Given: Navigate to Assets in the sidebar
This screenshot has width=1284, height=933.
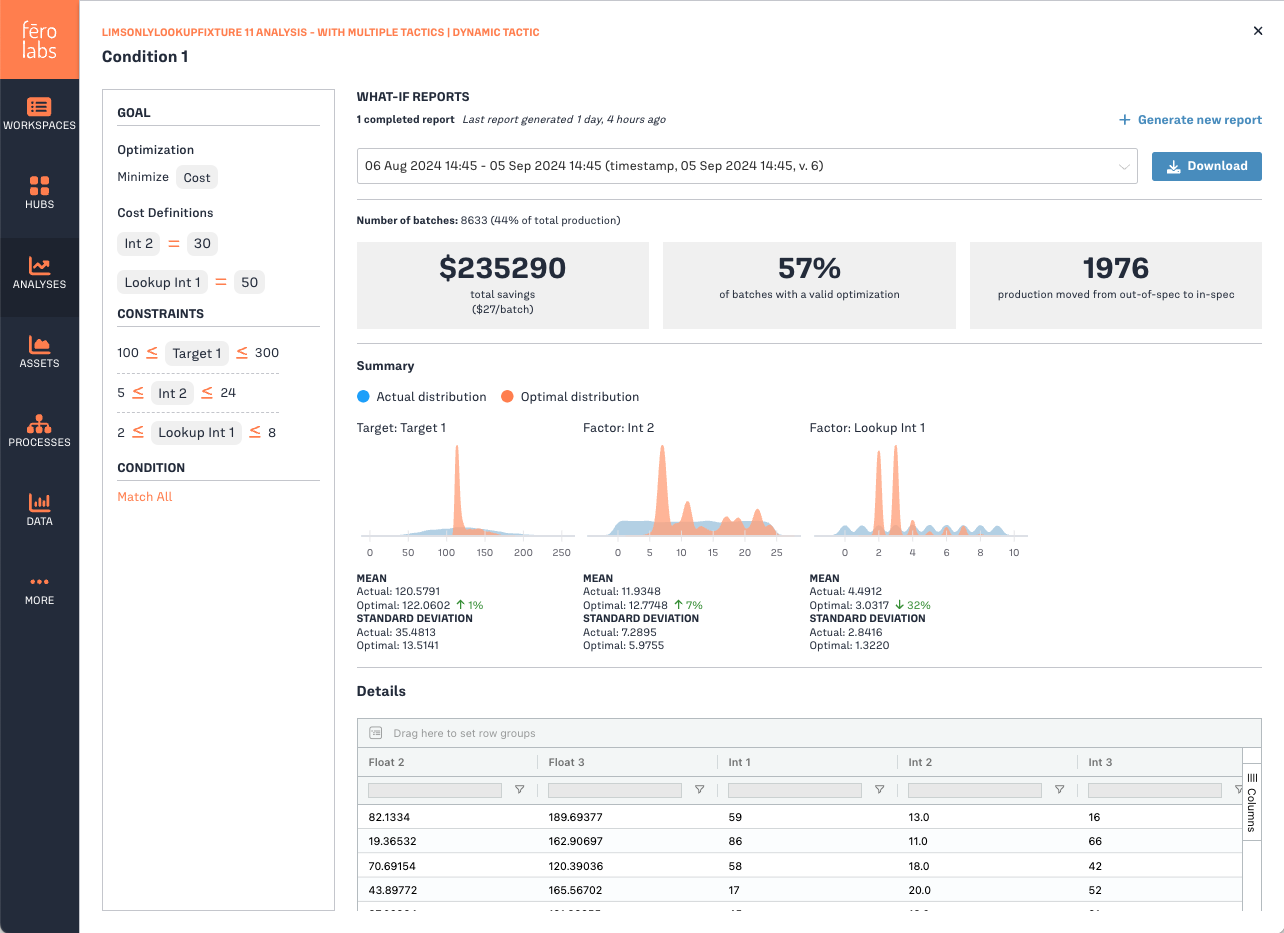Looking at the screenshot, I should 39,352.
